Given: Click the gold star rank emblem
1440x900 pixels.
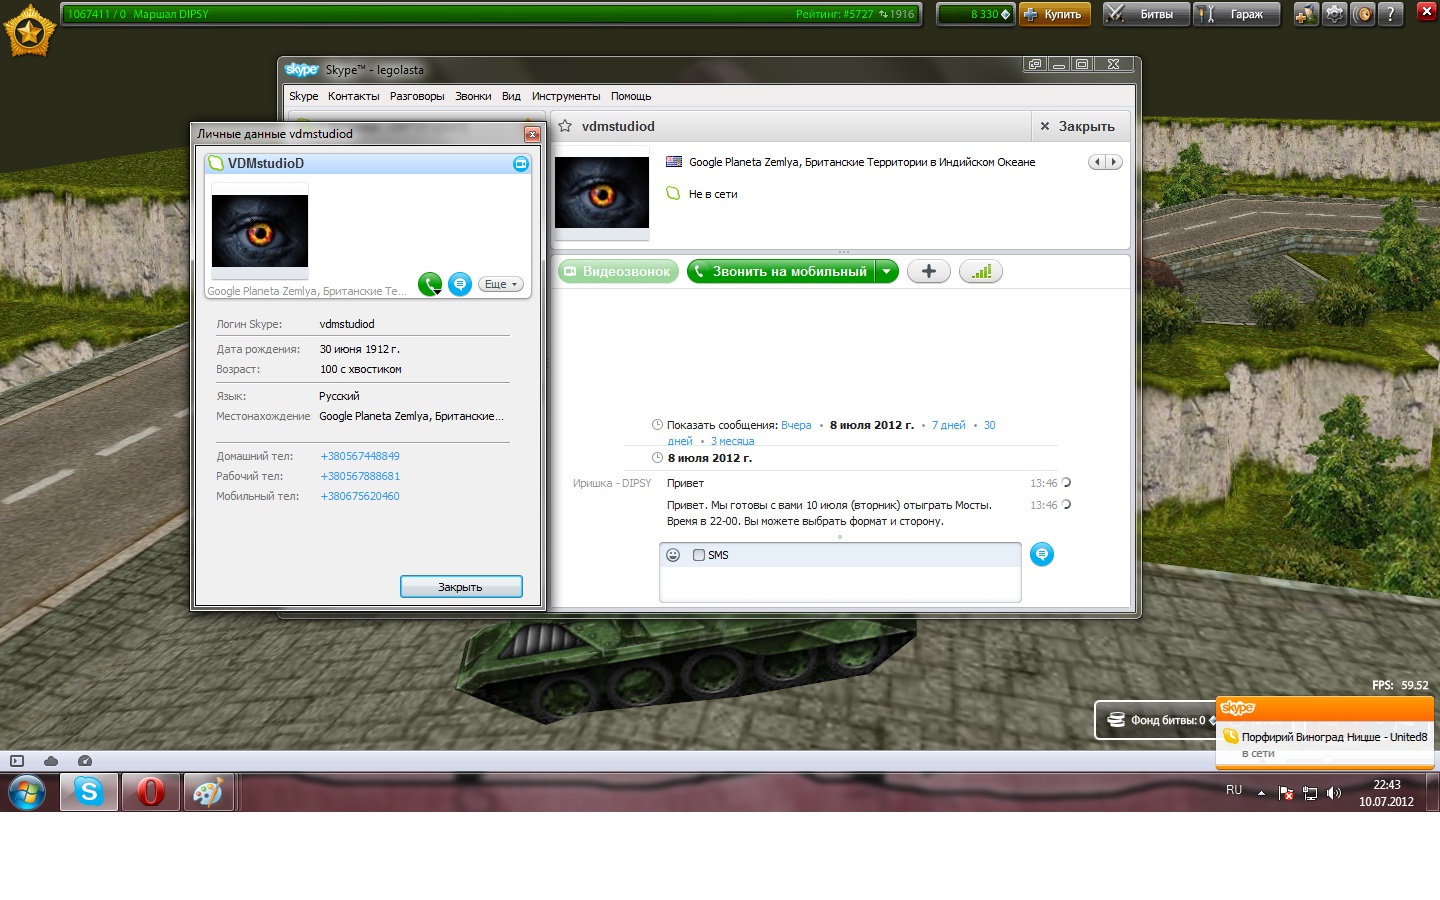Looking at the screenshot, I should (x=29, y=31).
